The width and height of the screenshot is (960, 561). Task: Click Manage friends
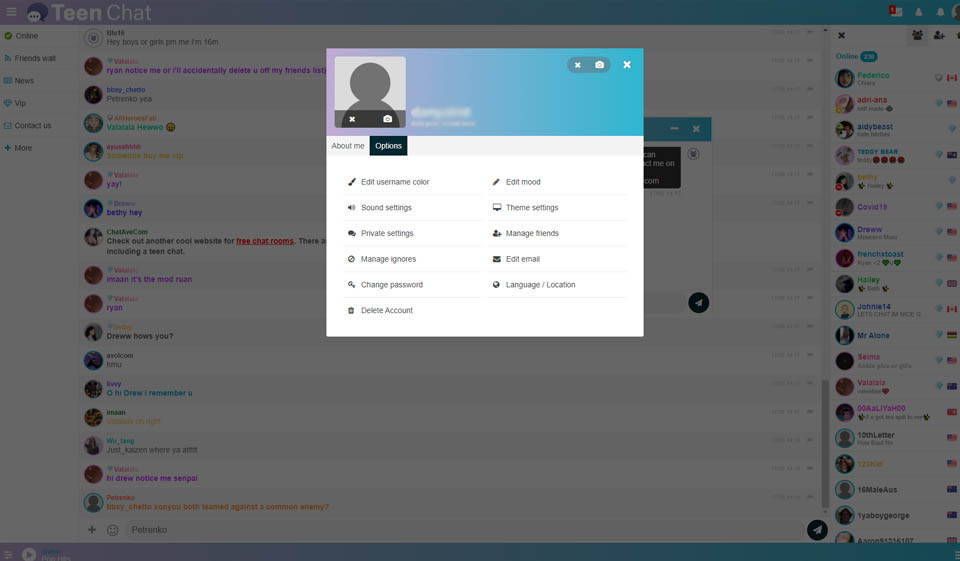[531, 233]
